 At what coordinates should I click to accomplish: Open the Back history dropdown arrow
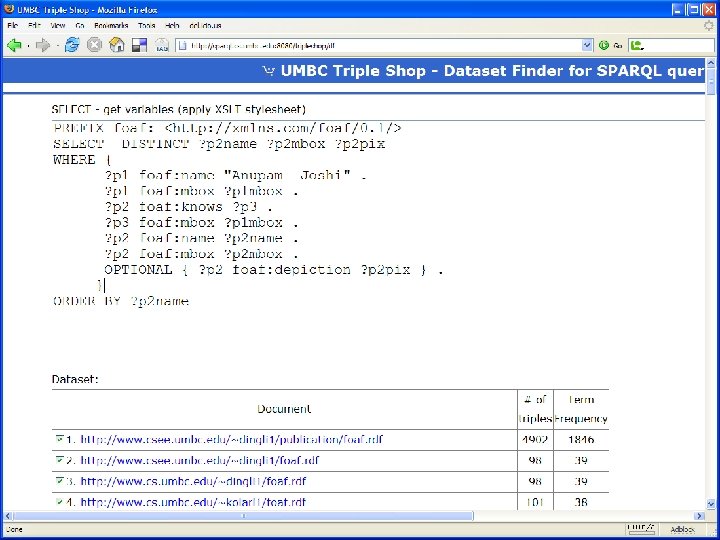click(28, 46)
